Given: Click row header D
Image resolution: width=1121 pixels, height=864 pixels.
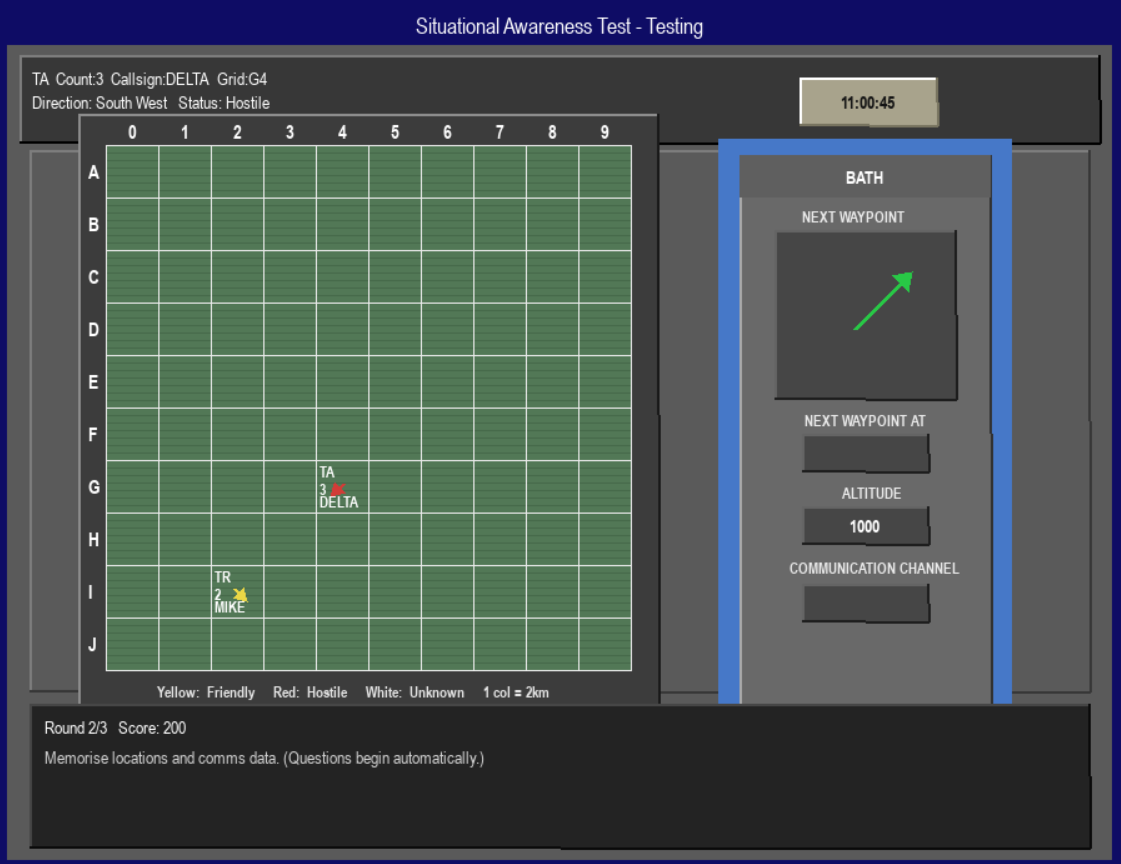Looking at the screenshot, I should click(94, 329).
